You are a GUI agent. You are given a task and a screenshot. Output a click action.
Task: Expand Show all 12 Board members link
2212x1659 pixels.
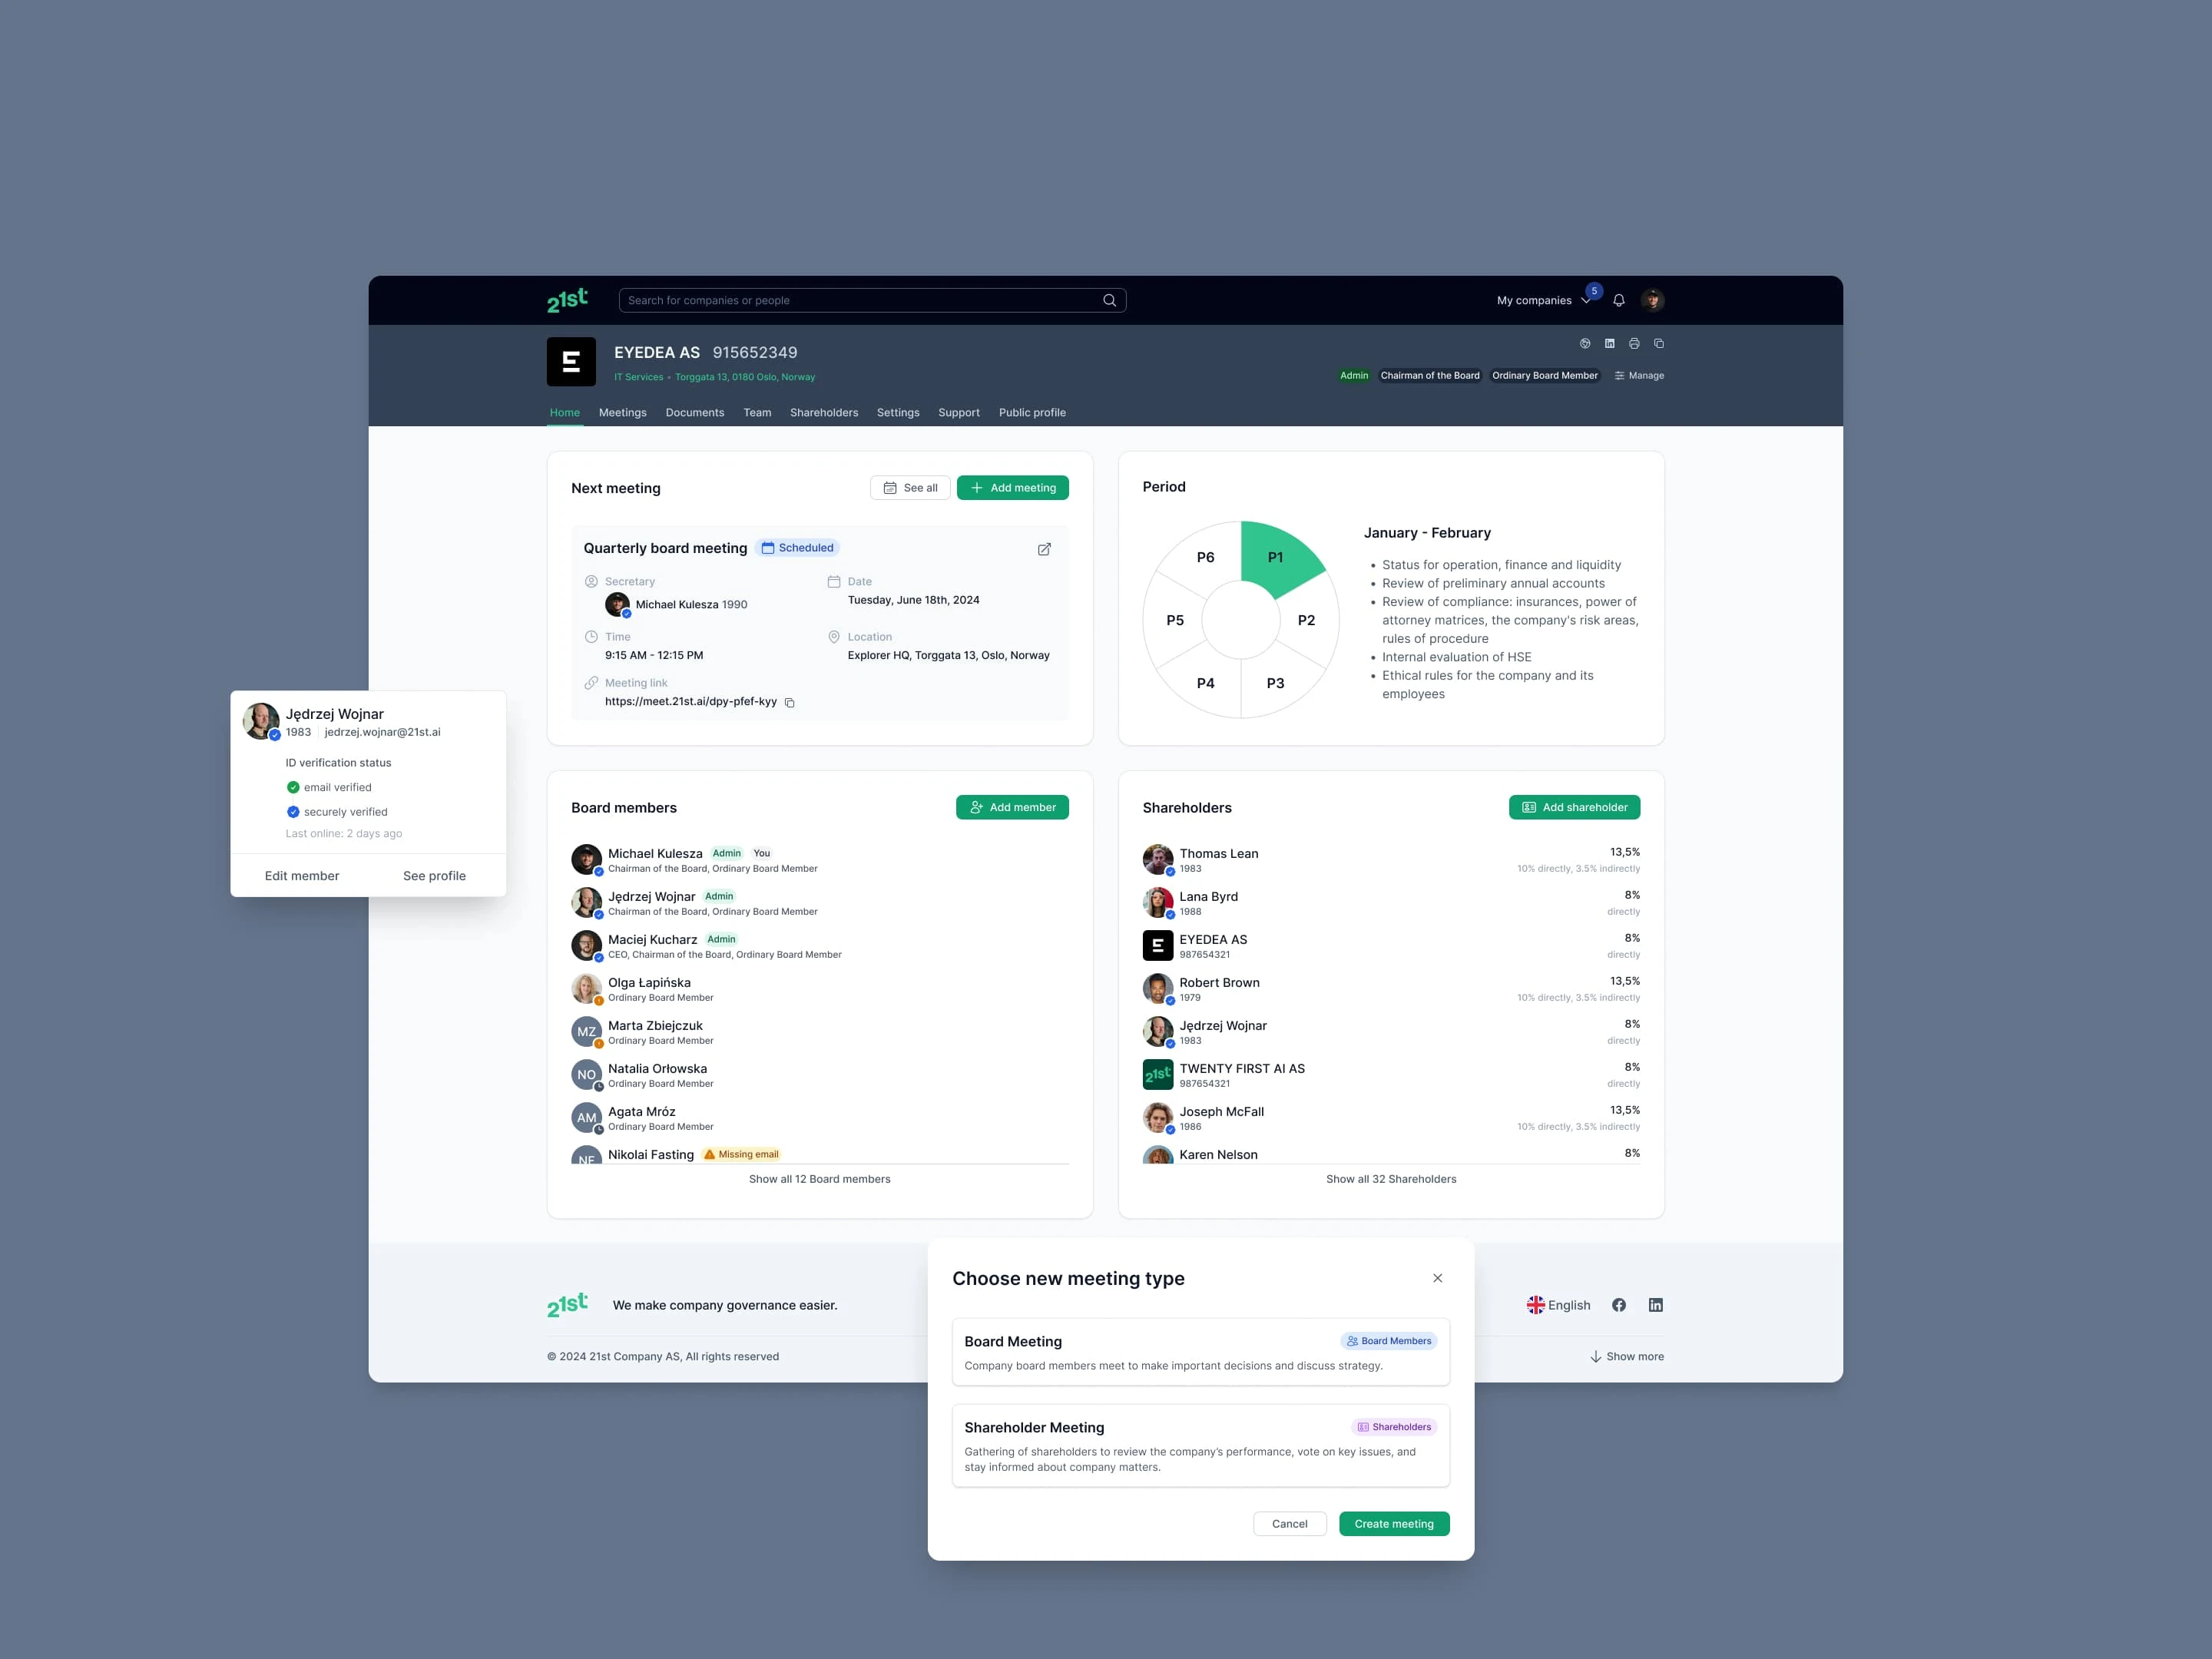click(819, 1180)
